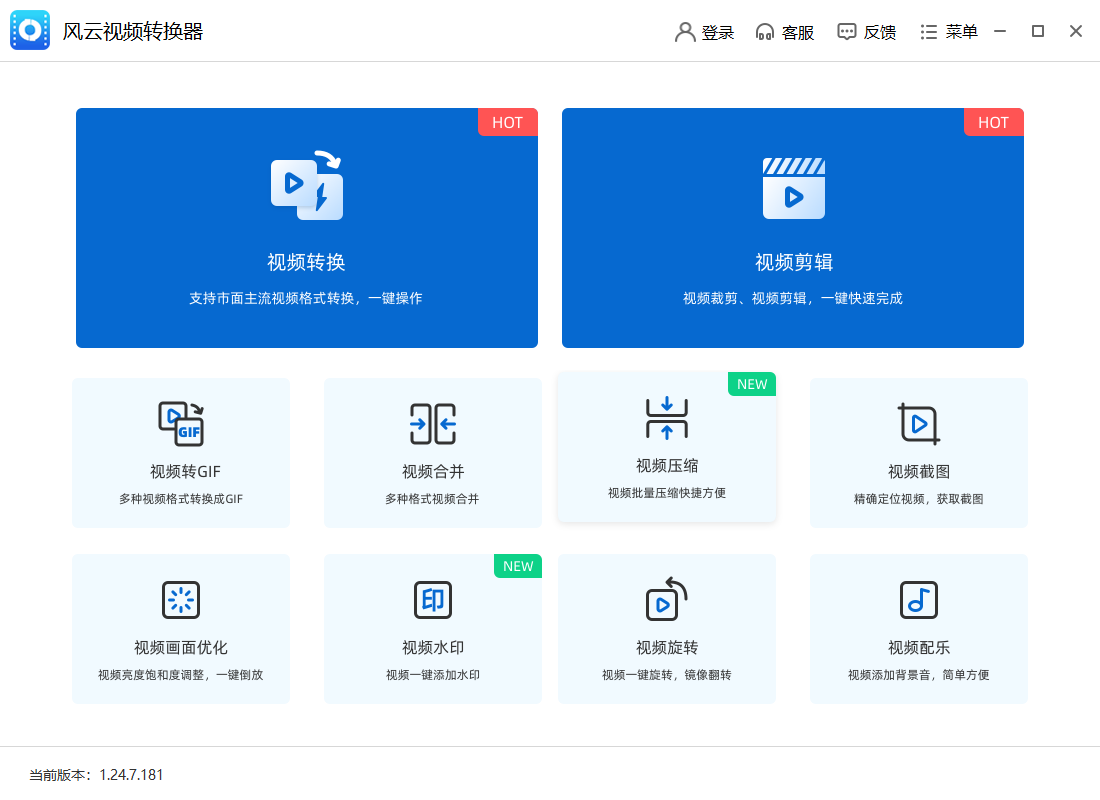Open the 视频配乐 background music tool
Viewport: 1100px width, 800px height.
918,628
